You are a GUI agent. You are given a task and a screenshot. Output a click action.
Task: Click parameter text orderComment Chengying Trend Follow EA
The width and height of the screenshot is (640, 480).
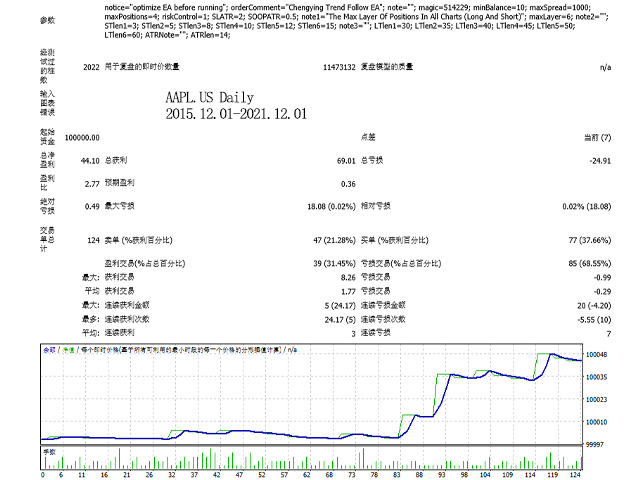coord(308,7)
